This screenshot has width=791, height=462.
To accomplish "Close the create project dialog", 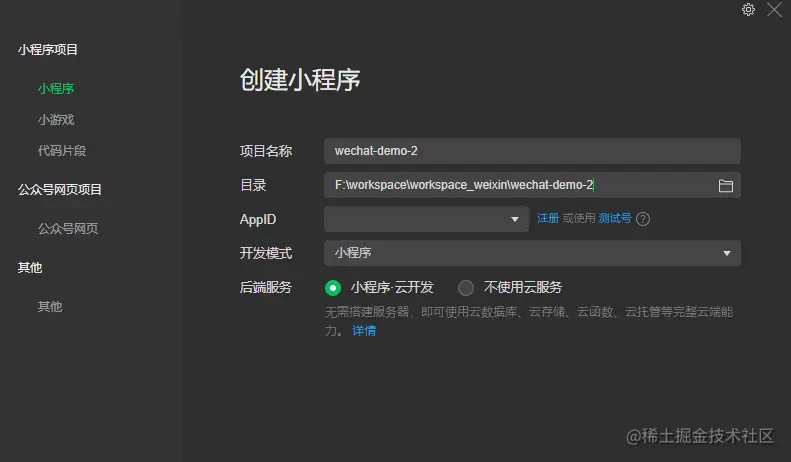I will [x=774, y=10].
